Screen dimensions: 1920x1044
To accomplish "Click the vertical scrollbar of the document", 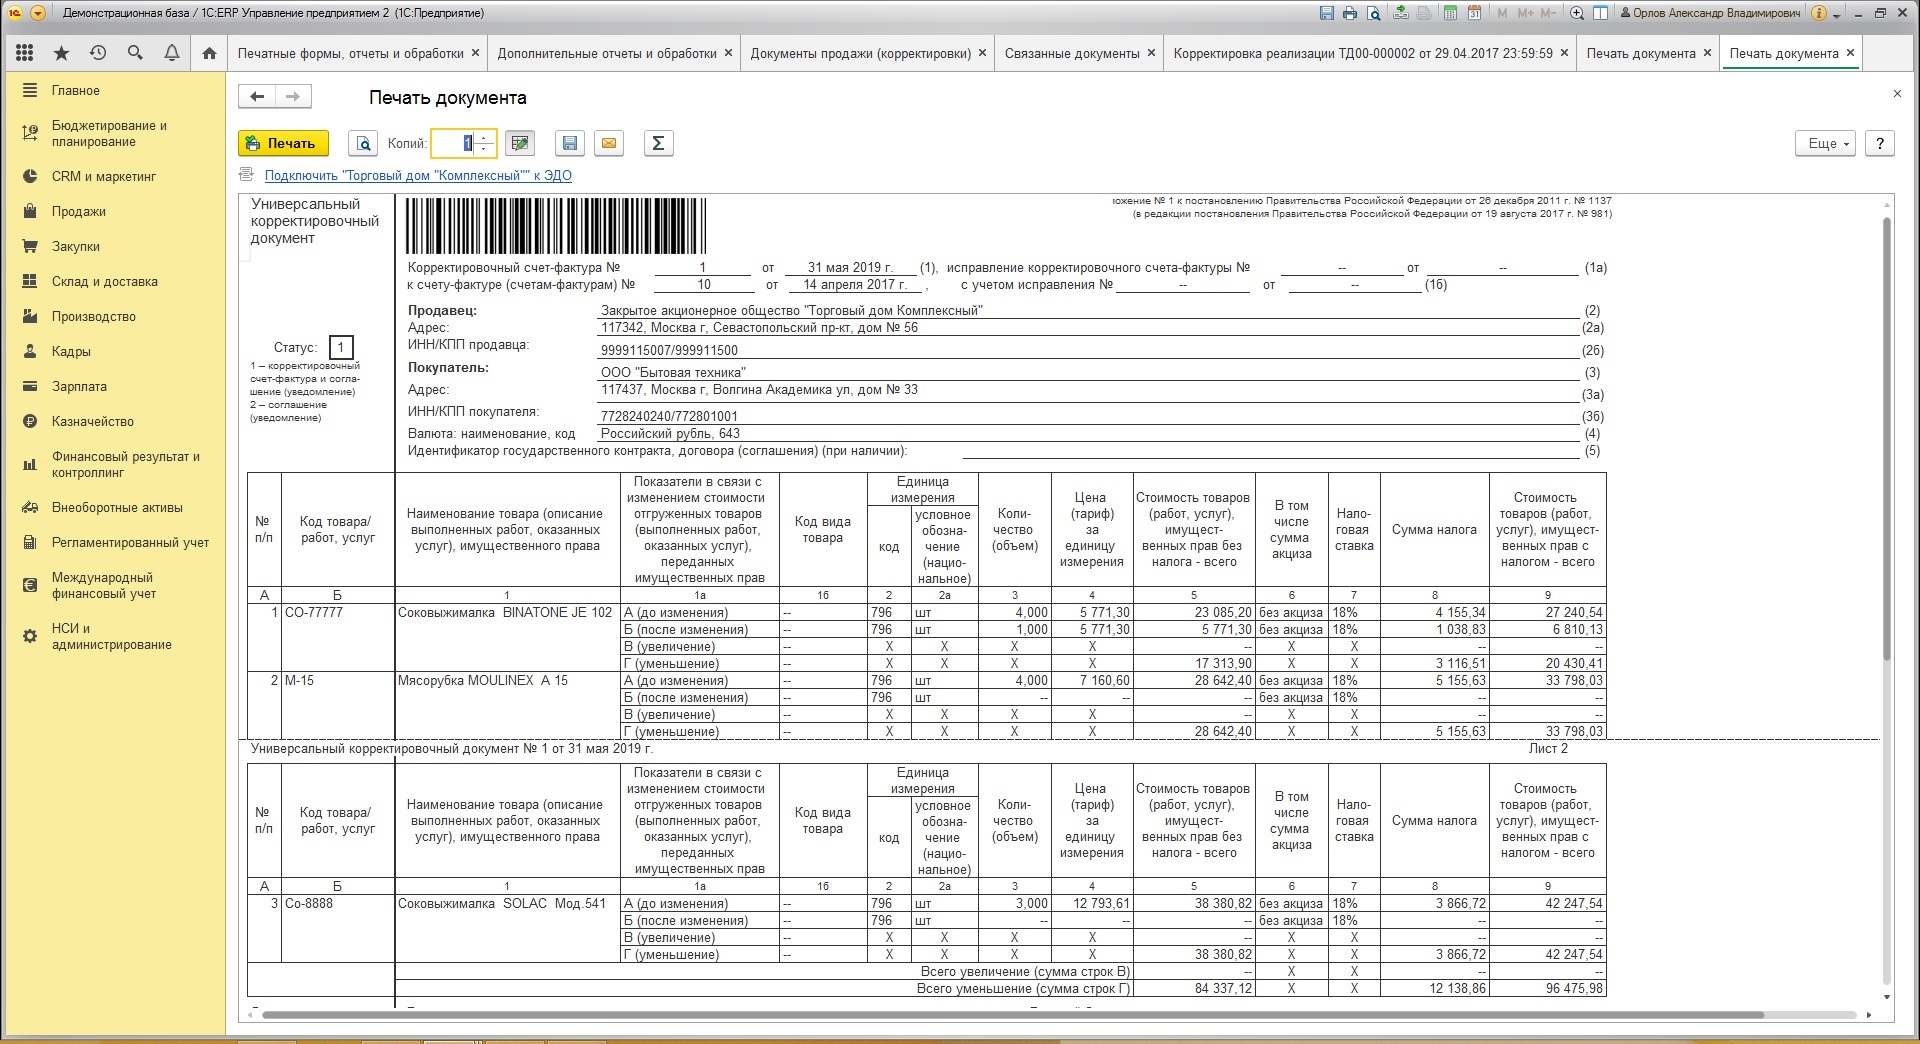I will pos(1887,440).
